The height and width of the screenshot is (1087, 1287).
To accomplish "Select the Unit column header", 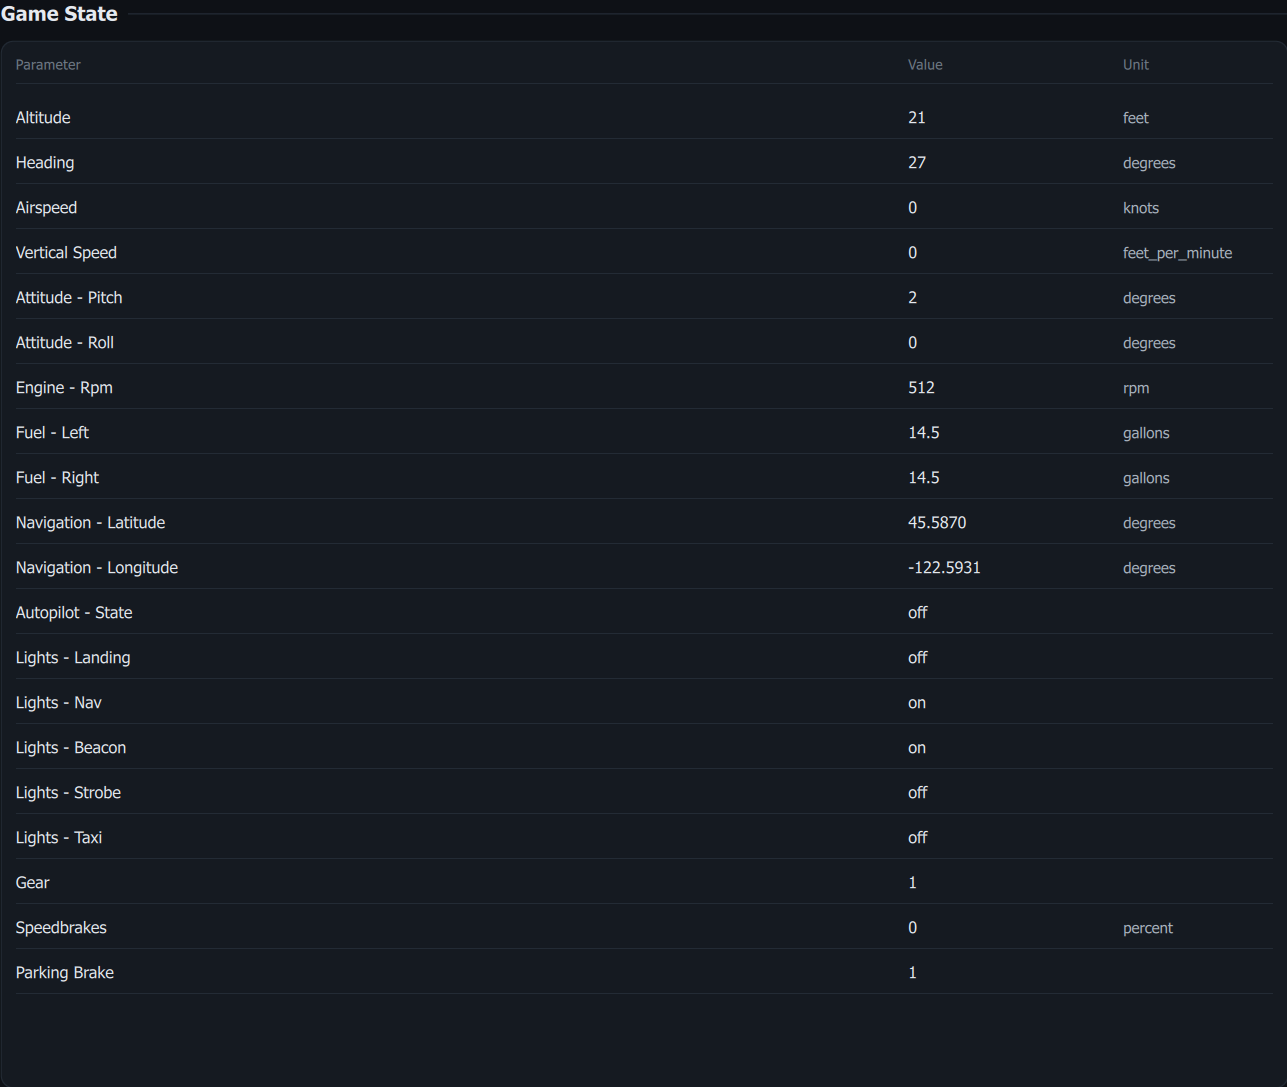I will coord(1136,65).
